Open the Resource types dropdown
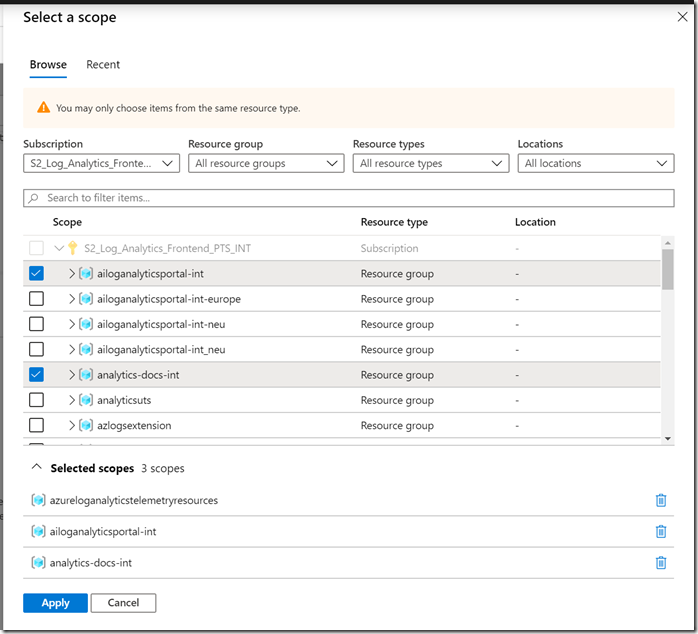698x634 pixels. 431,163
